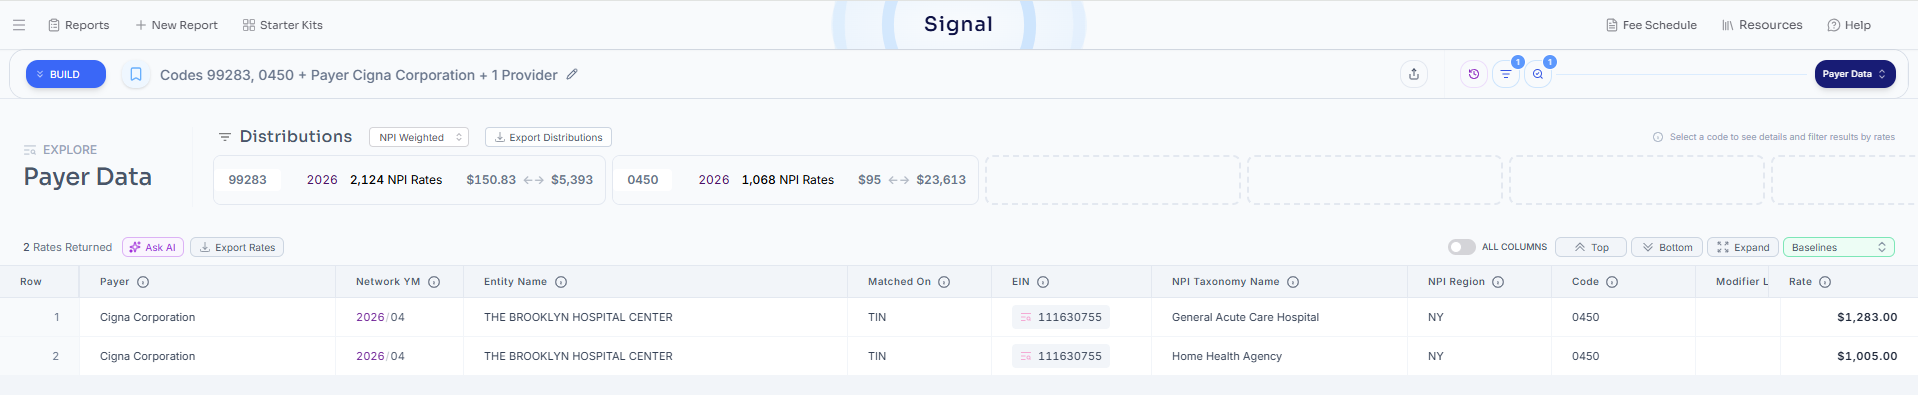Click the Entity Name info icon

pos(561,282)
